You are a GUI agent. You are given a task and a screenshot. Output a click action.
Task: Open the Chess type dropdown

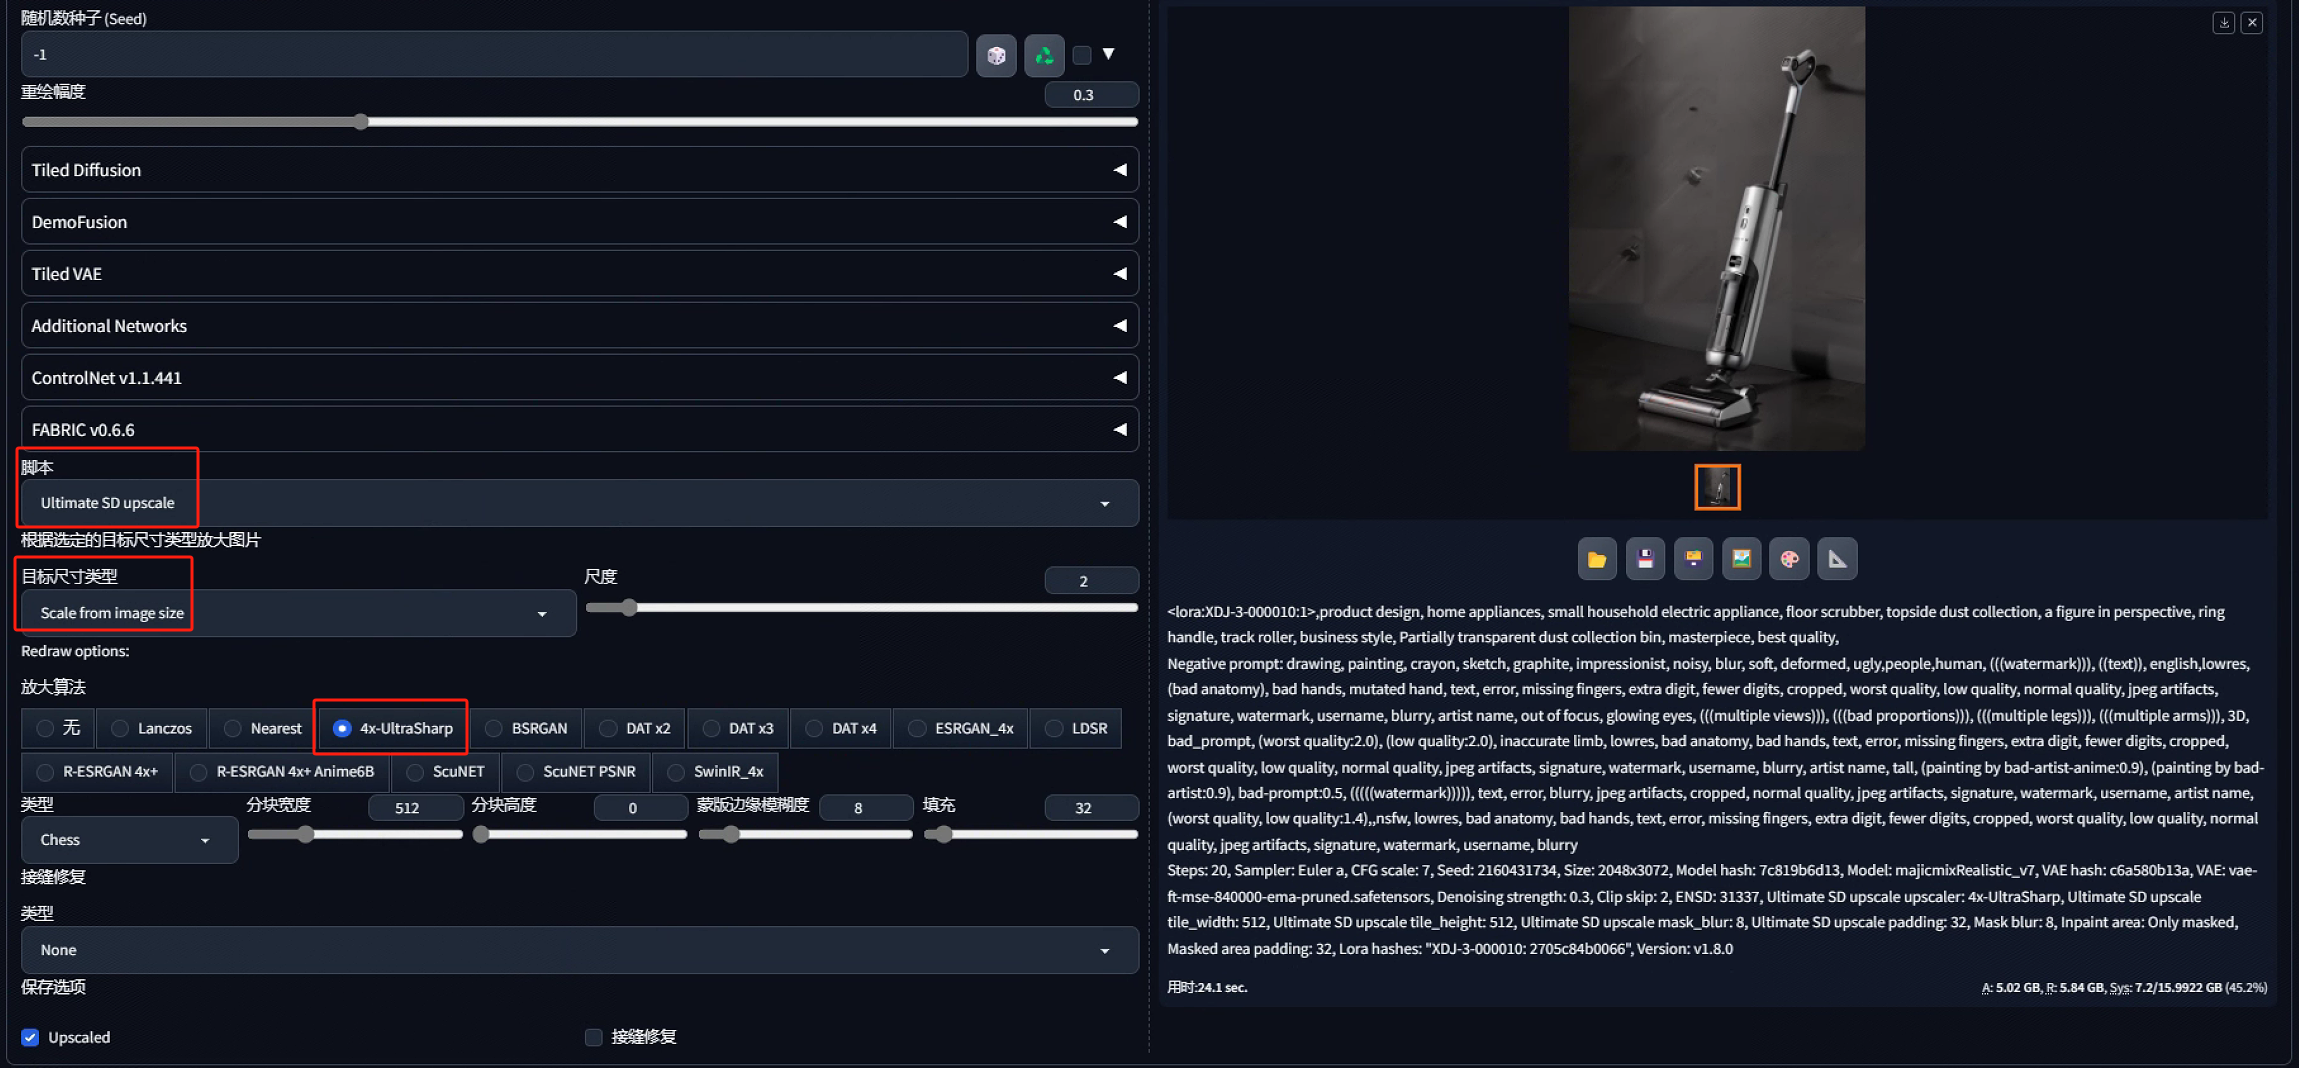coord(129,840)
